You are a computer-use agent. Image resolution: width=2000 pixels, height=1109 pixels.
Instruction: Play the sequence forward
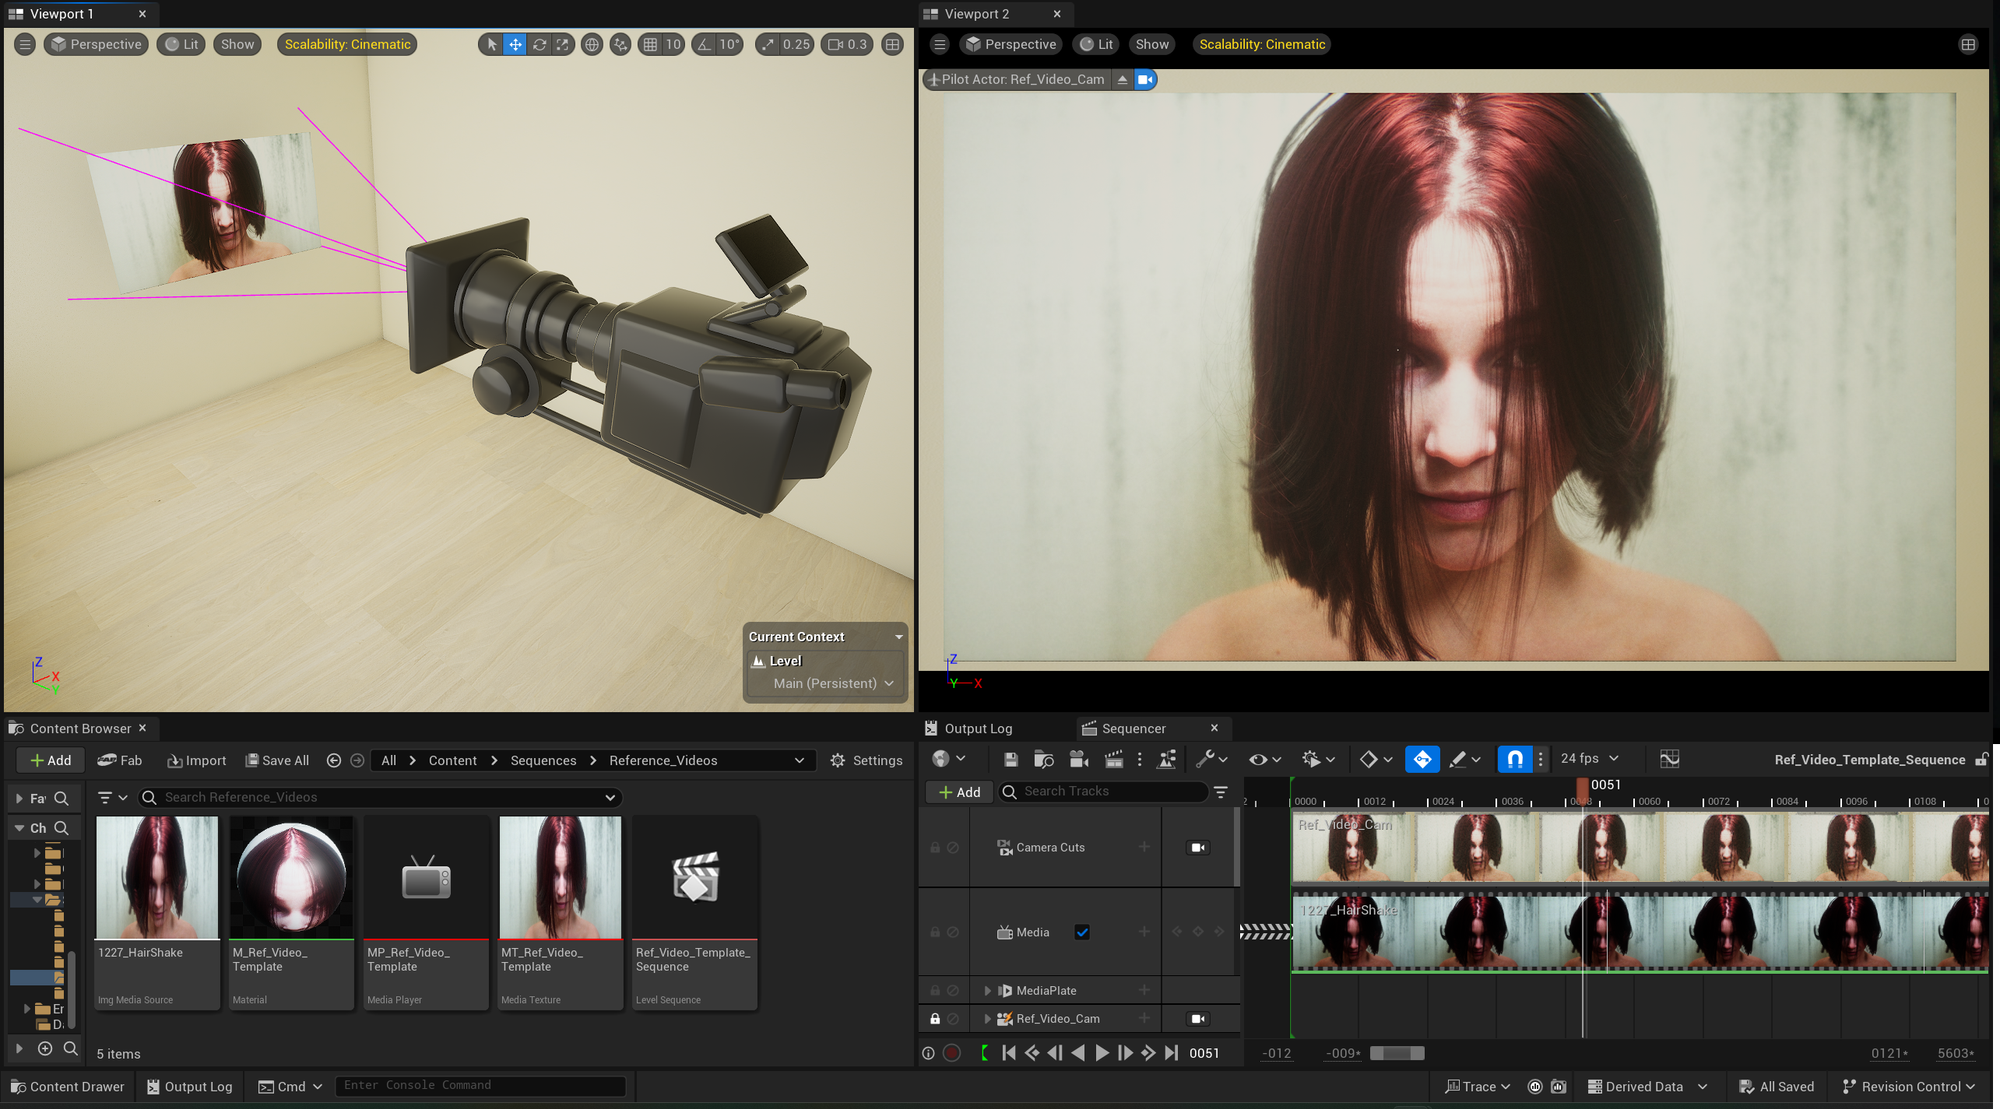click(x=1102, y=1052)
